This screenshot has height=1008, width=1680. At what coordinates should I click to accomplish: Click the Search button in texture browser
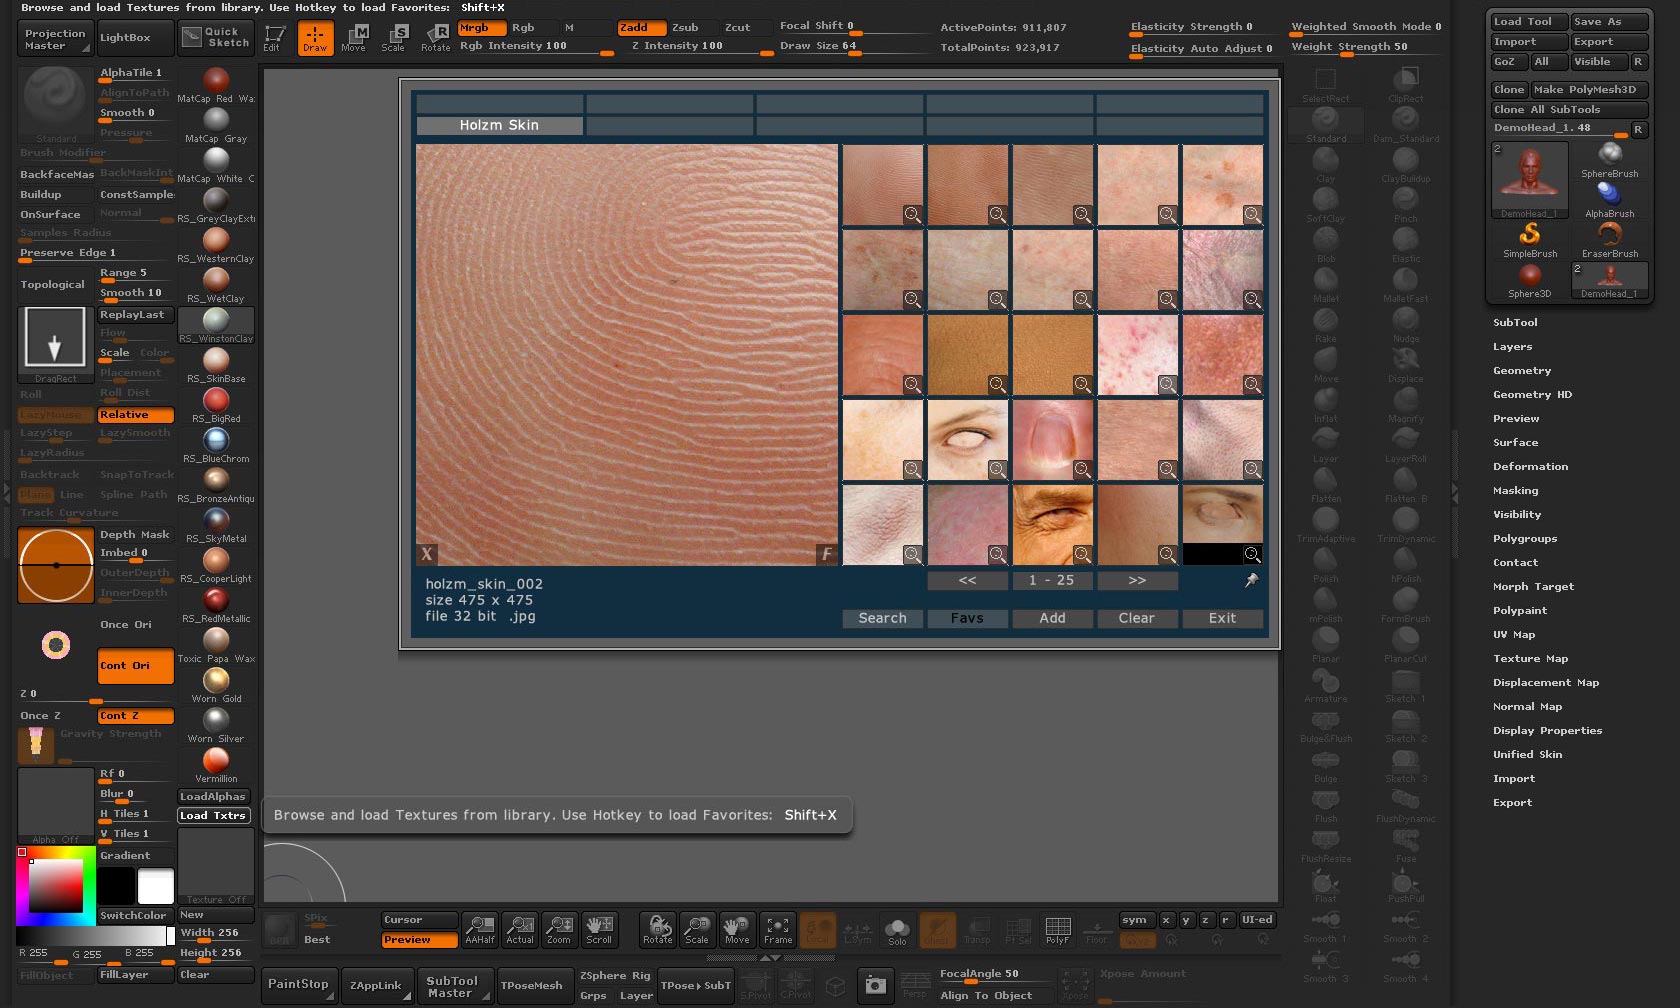(x=882, y=619)
